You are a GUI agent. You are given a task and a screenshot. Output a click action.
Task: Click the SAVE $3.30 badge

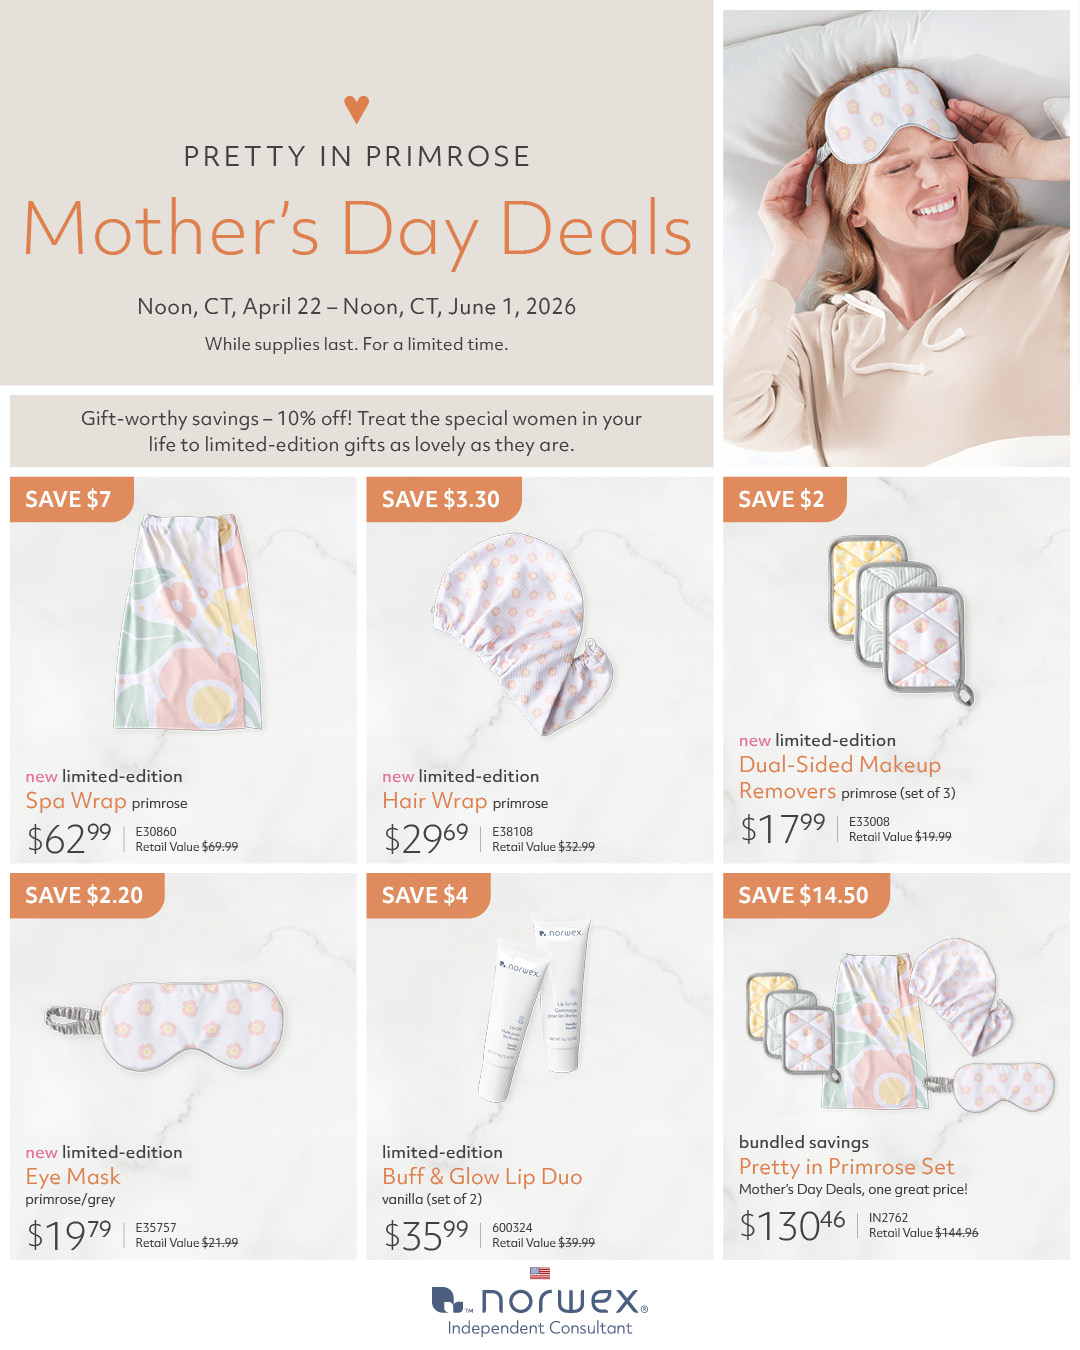click(441, 499)
